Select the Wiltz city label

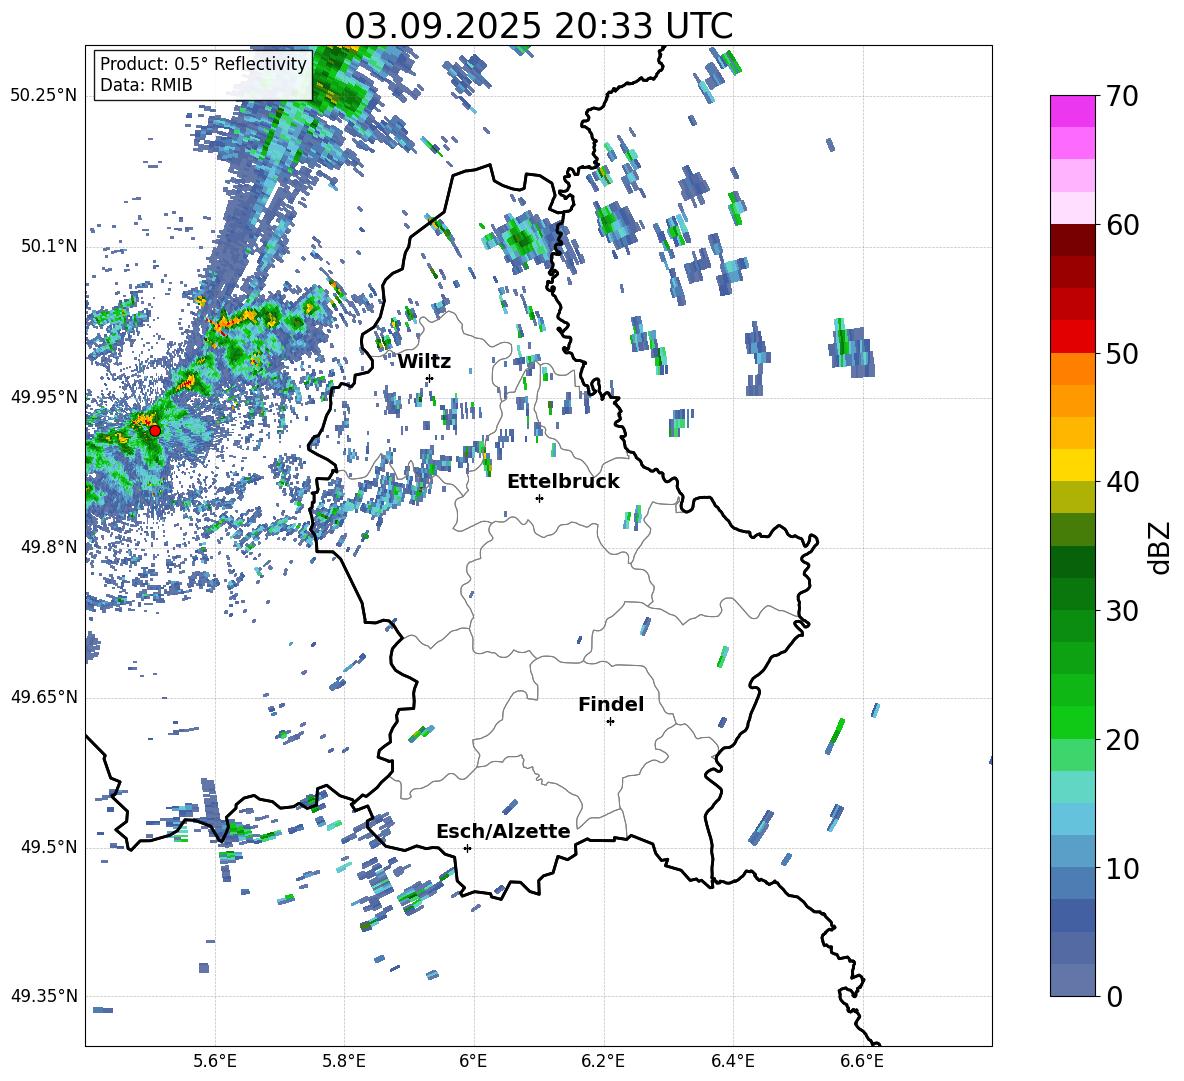[x=424, y=362]
